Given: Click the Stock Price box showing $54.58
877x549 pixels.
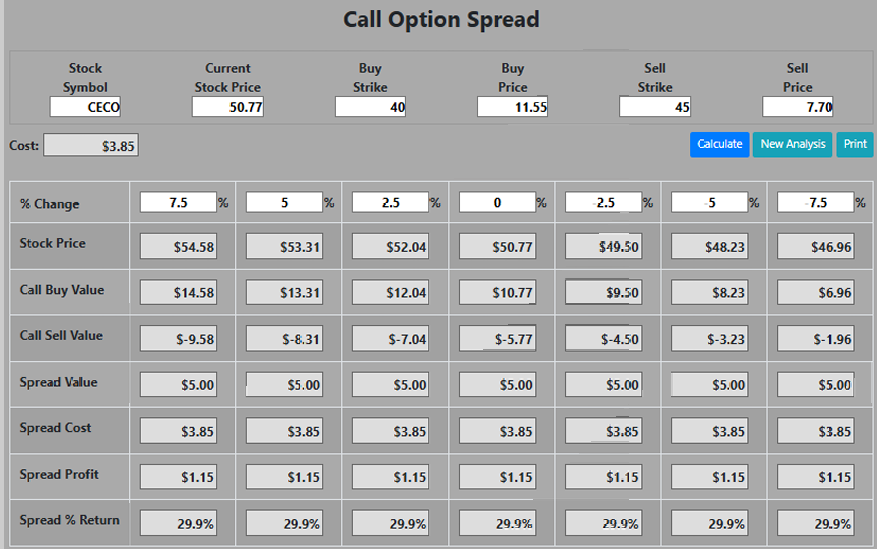Looking at the screenshot, I should pos(179,247).
